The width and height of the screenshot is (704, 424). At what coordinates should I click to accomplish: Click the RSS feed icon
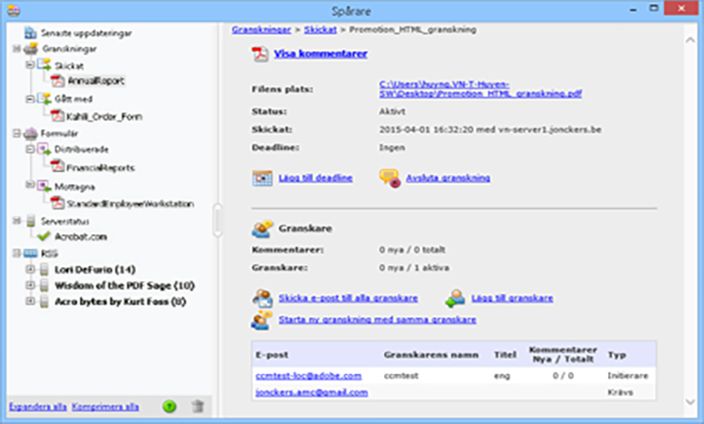point(31,254)
